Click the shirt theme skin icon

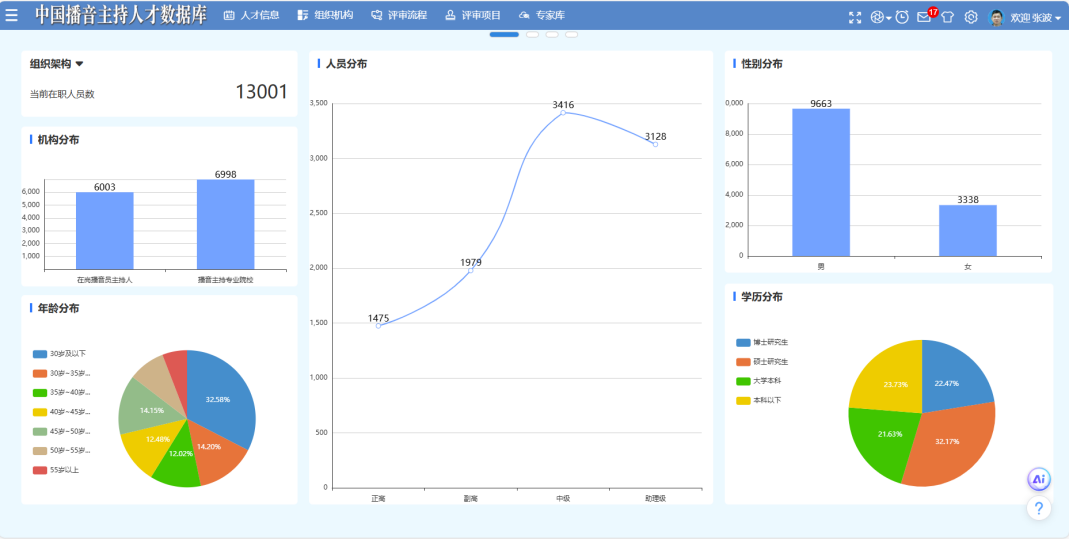tap(947, 17)
